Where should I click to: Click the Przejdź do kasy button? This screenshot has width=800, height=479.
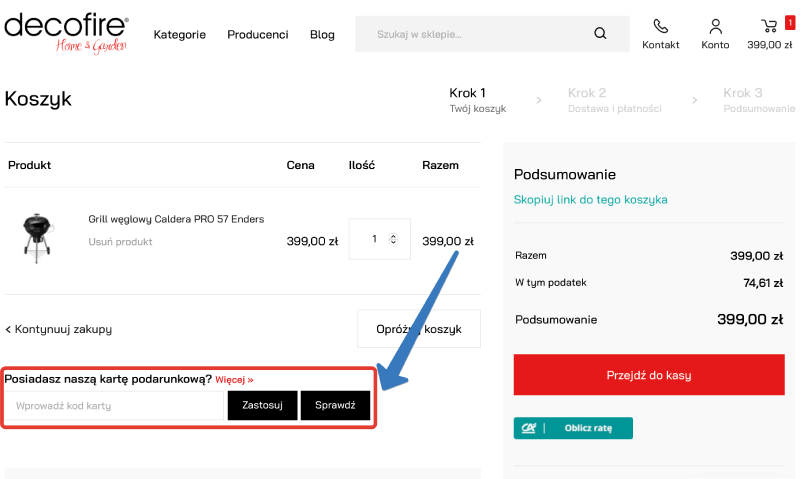(648, 376)
